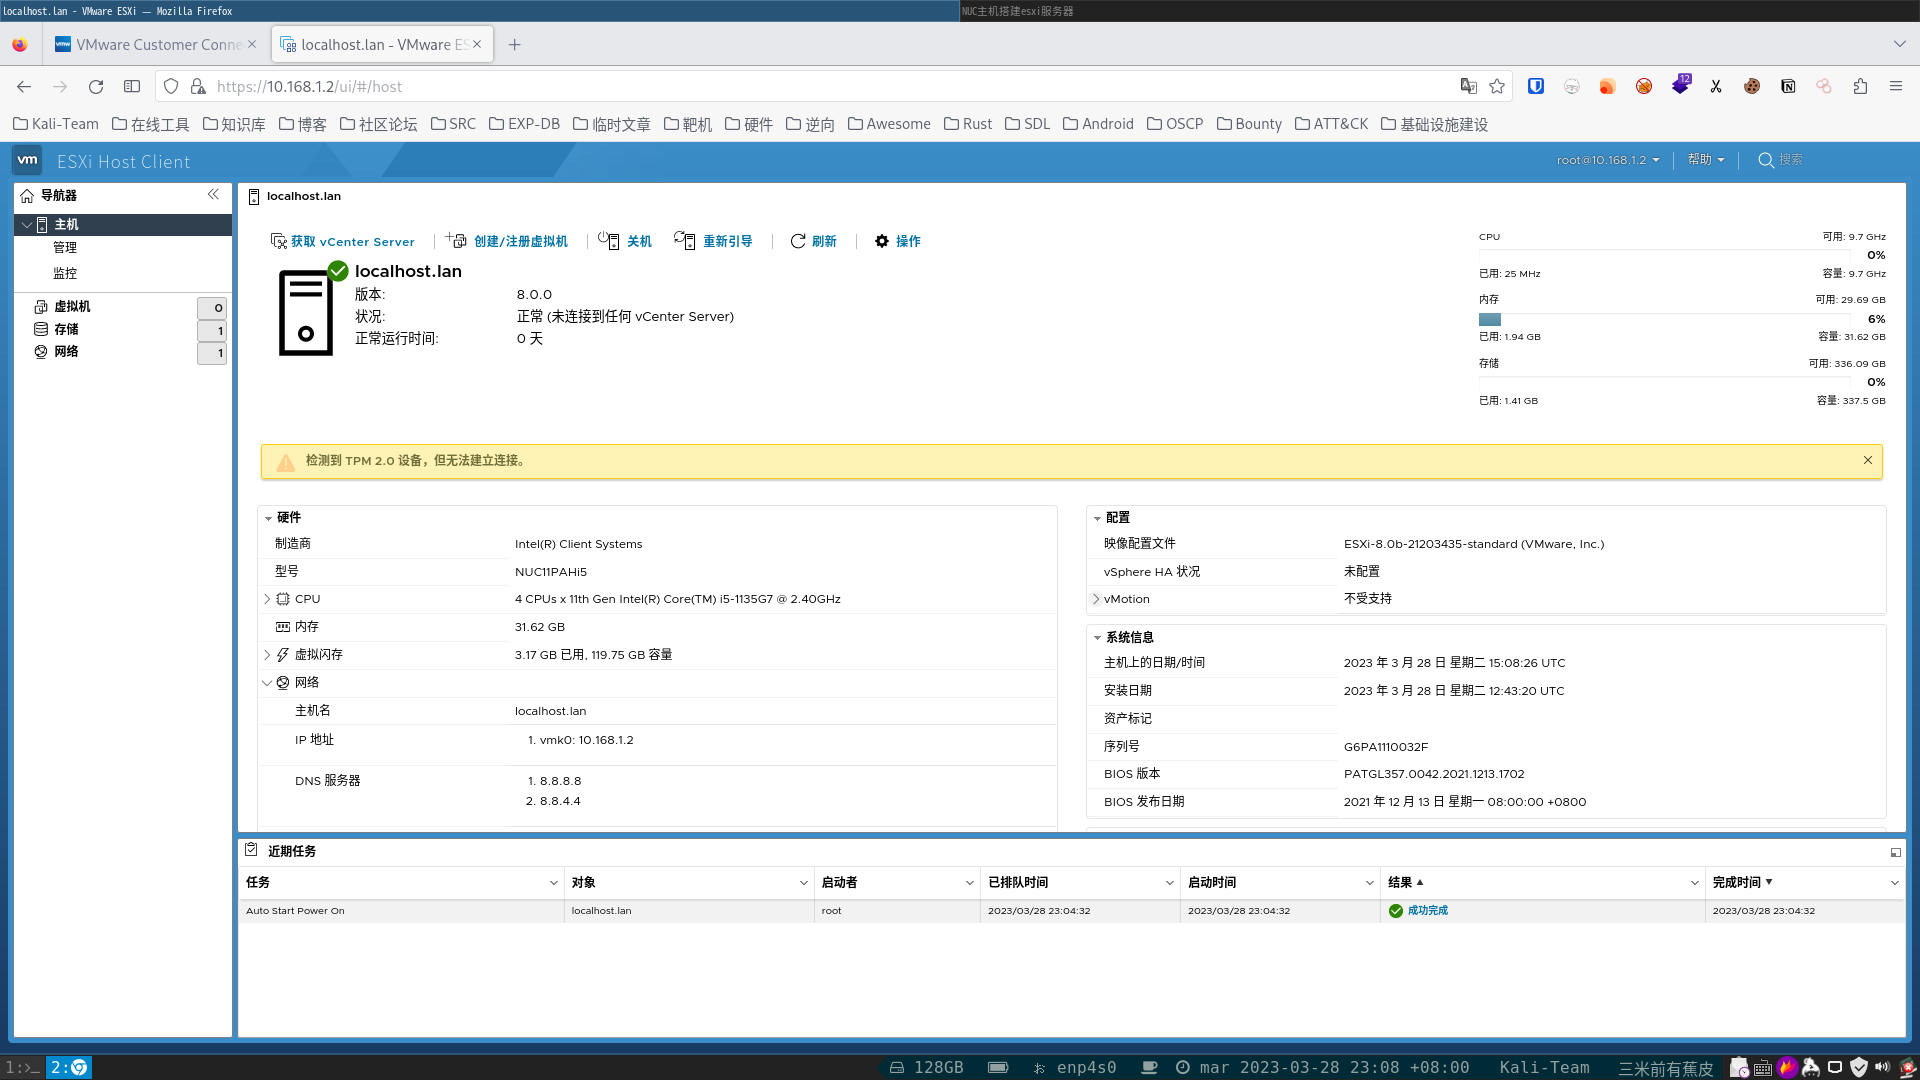
Task: Click the vm logo icon
Action: [27, 160]
